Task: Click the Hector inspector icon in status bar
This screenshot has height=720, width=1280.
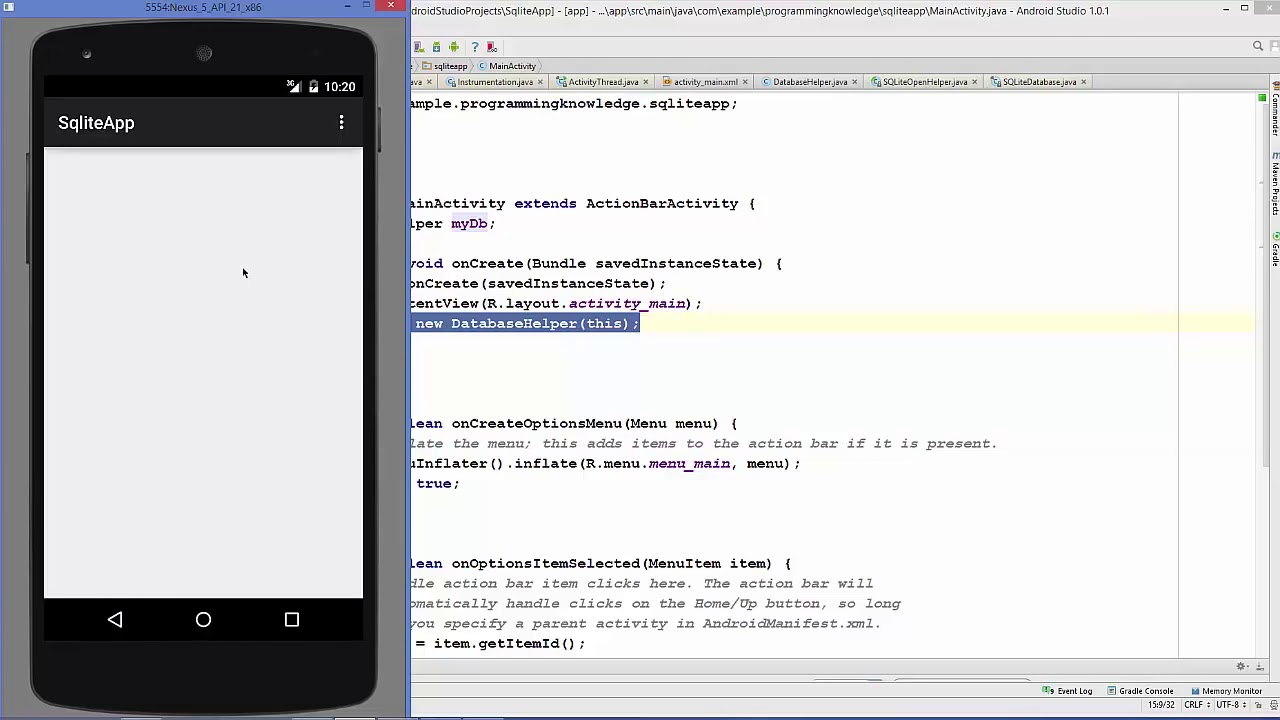Action: click(x=1273, y=705)
